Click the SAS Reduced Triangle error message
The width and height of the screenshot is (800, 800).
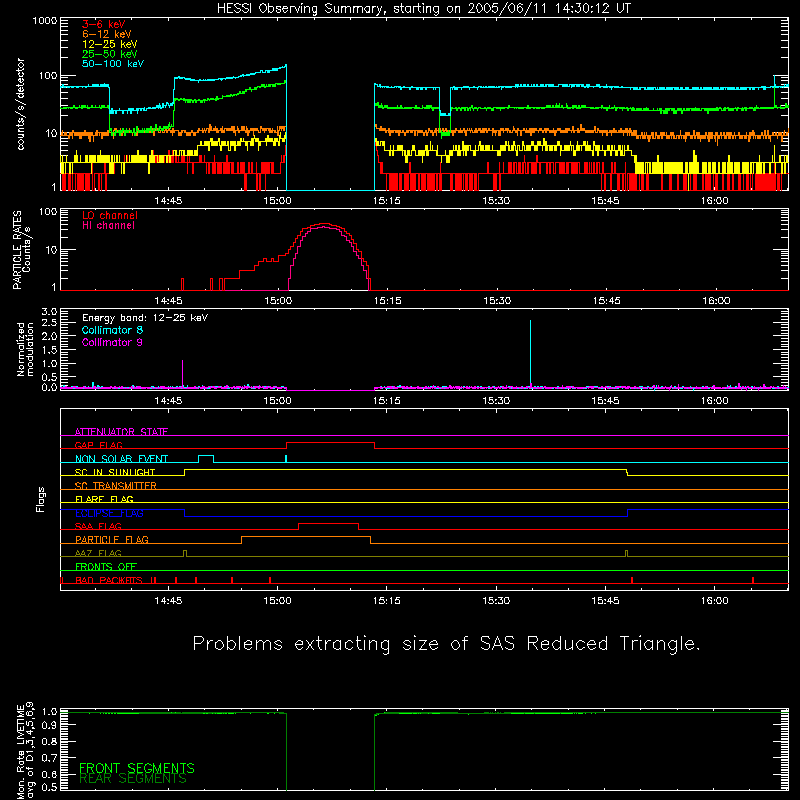coord(446,644)
